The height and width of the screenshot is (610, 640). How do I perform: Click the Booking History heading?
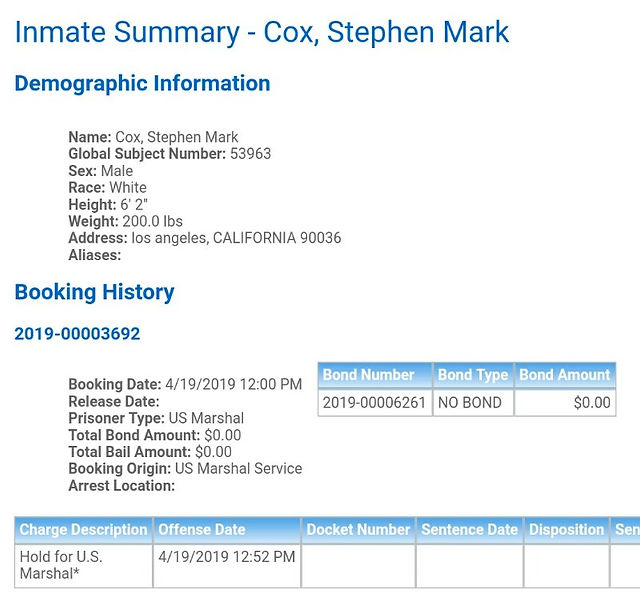(94, 292)
